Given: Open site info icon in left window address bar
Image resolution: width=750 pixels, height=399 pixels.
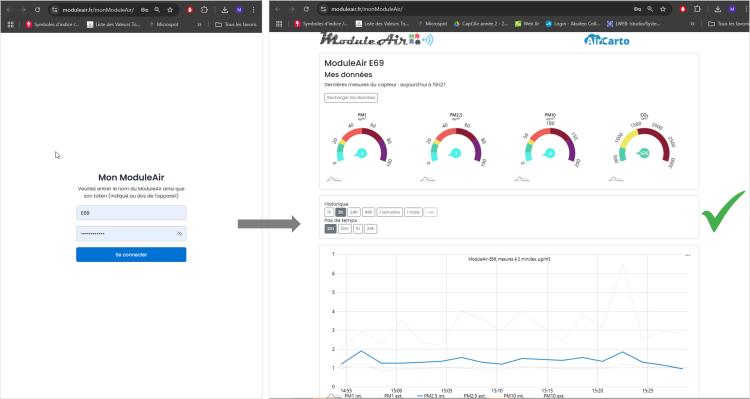Looking at the screenshot, I should [x=55, y=10].
